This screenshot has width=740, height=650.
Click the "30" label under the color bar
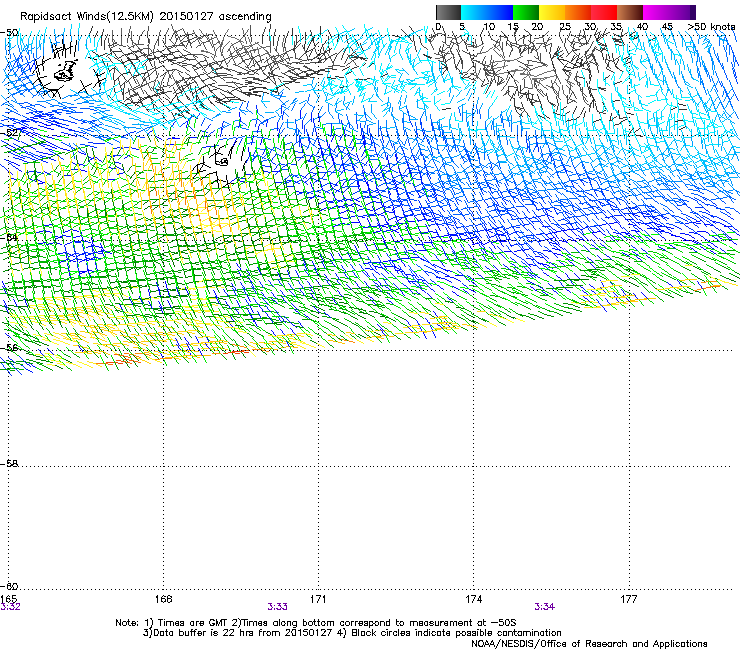pyautogui.click(x=590, y=27)
